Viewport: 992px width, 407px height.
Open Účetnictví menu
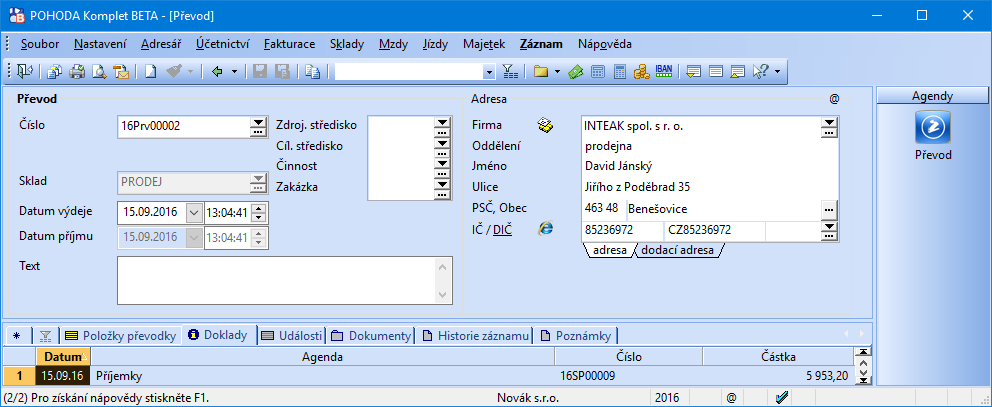click(223, 44)
